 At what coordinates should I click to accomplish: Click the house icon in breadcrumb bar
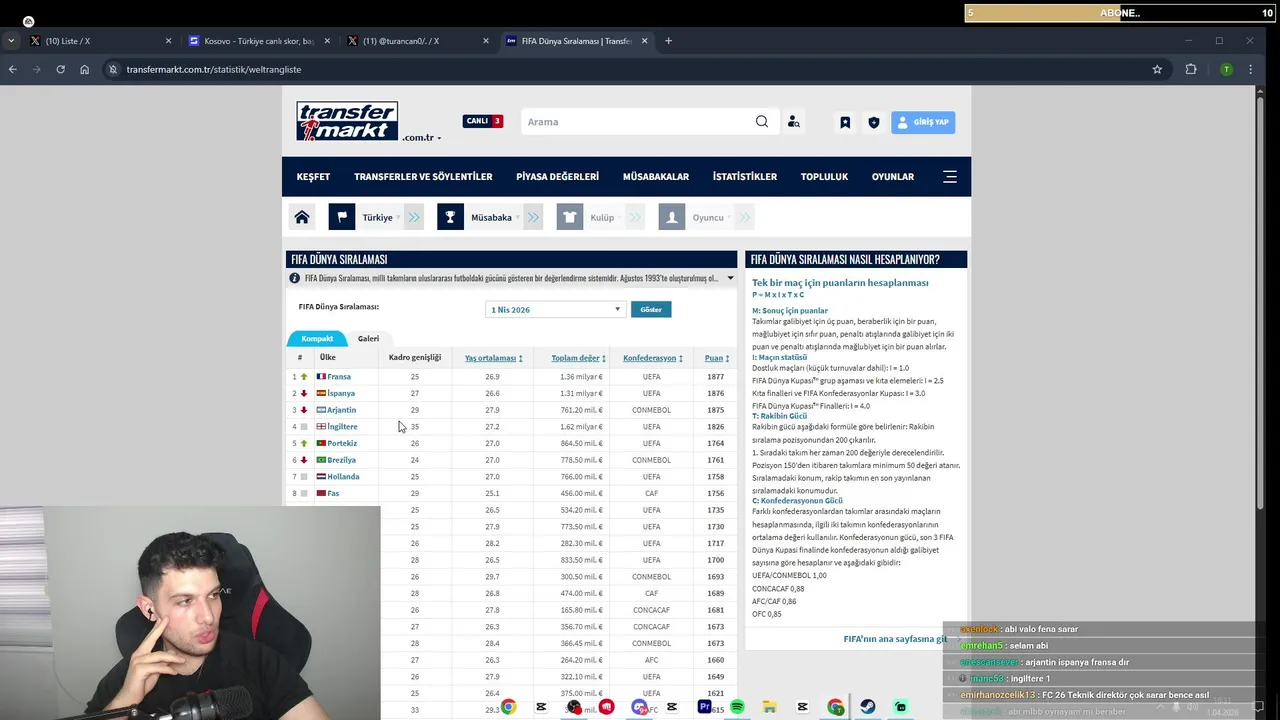302,217
